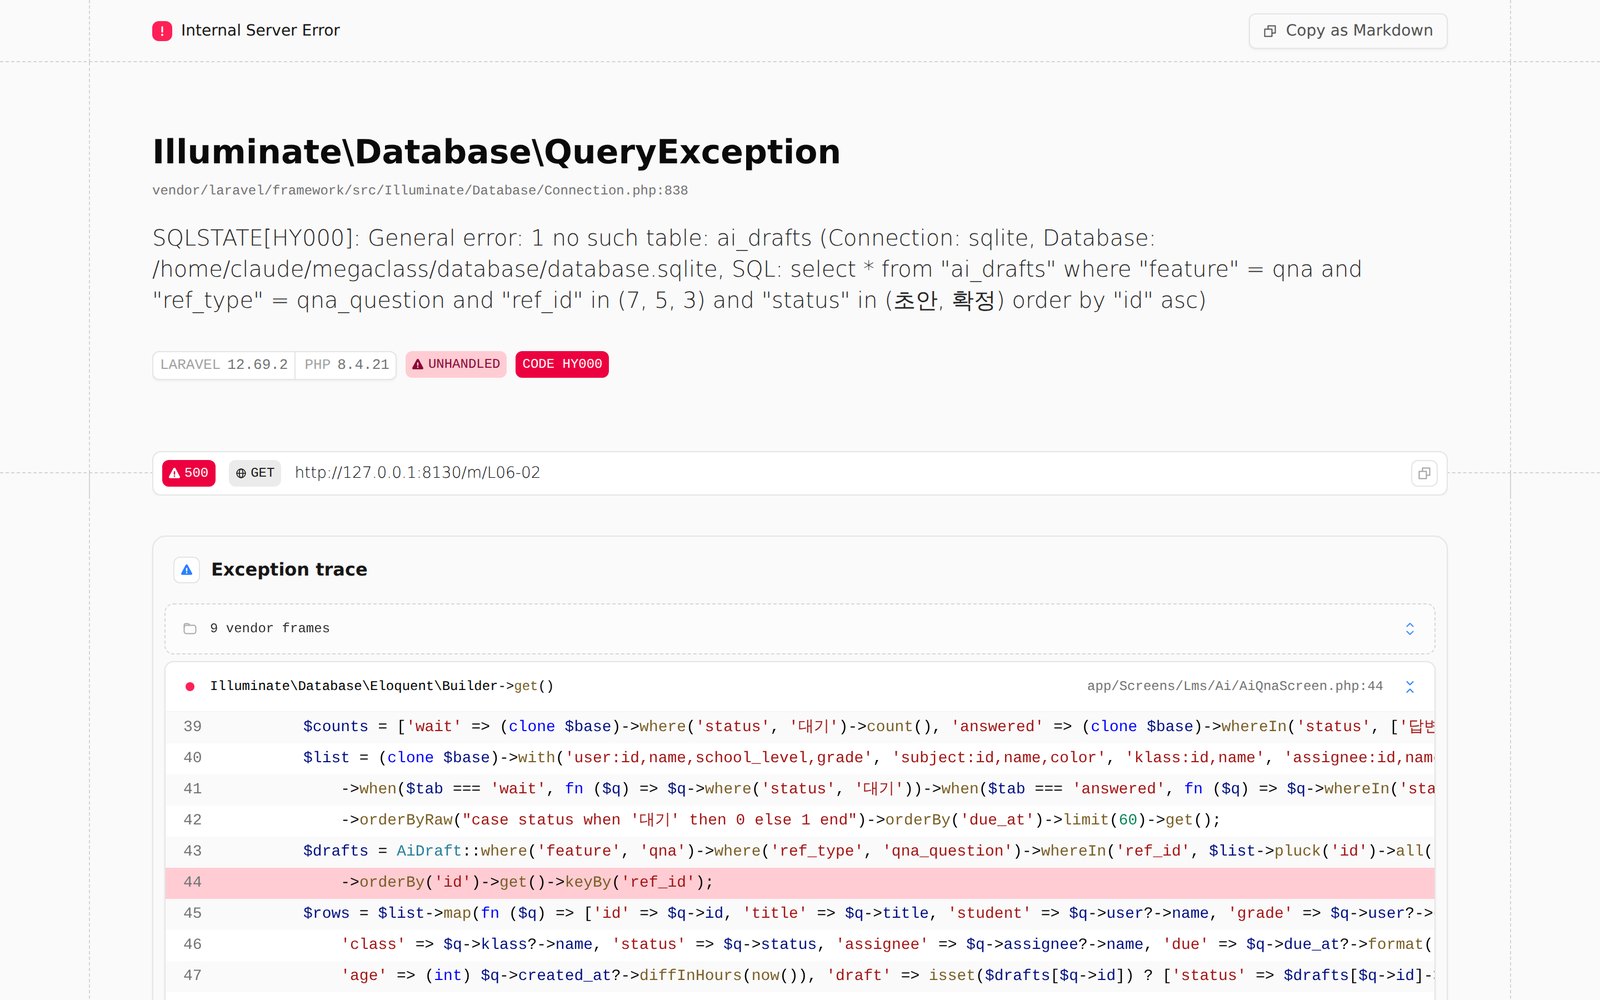Click the Connection.php:838 file path
The height and width of the screenshot is (1000, 1600).
pyautogui.click(x=420, y=190)
